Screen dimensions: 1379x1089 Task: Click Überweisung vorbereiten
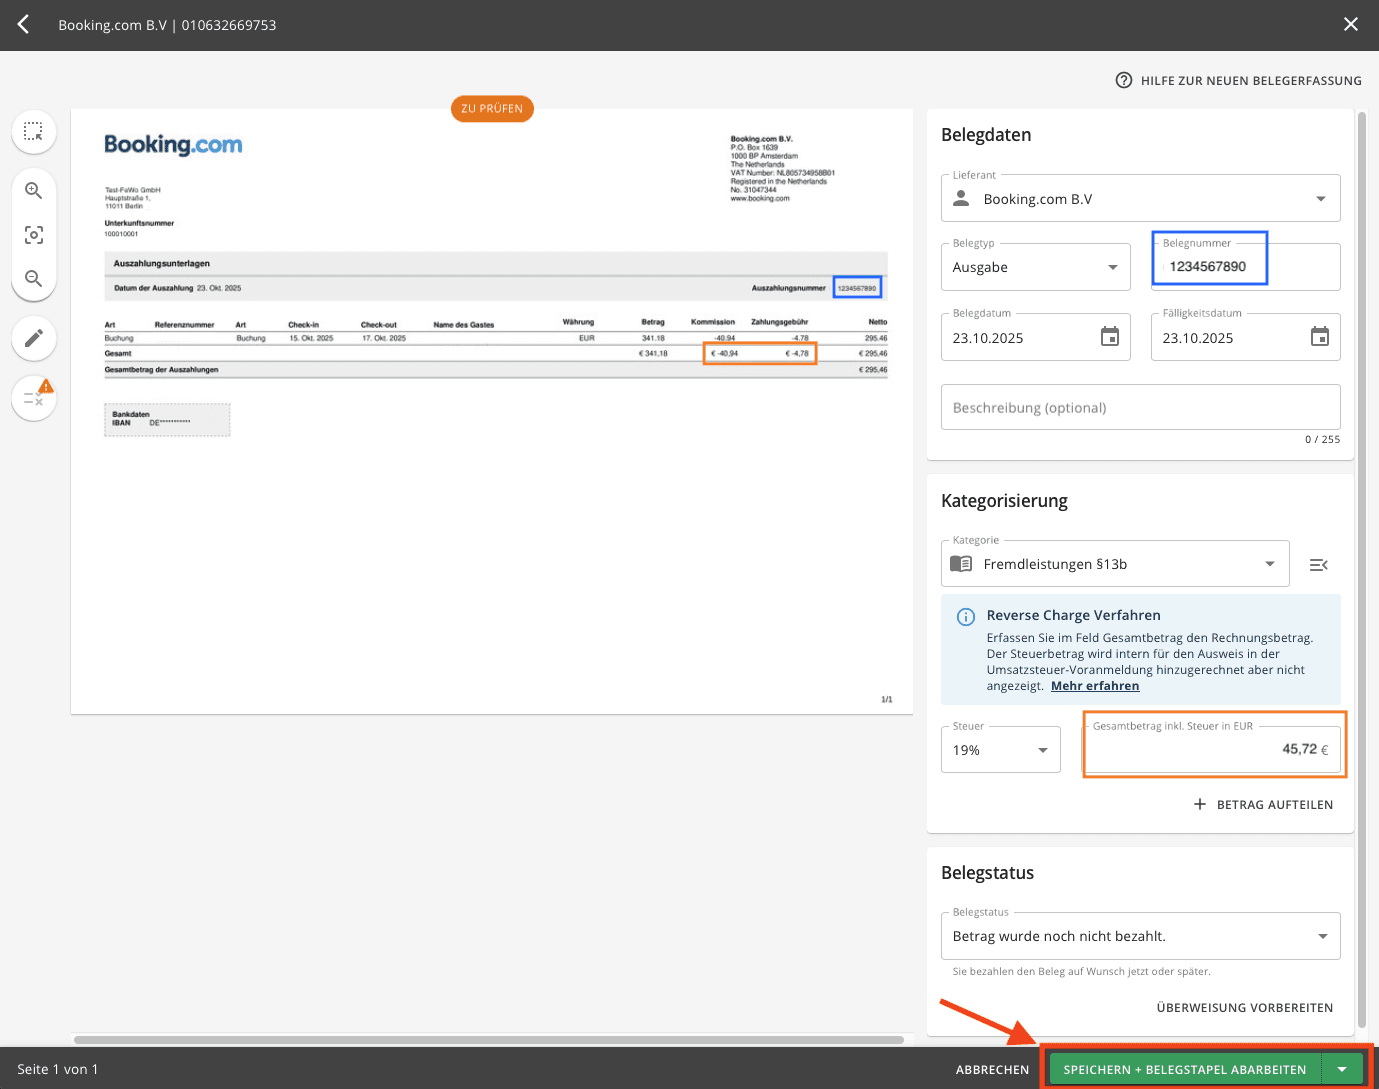(1245, 1008)
